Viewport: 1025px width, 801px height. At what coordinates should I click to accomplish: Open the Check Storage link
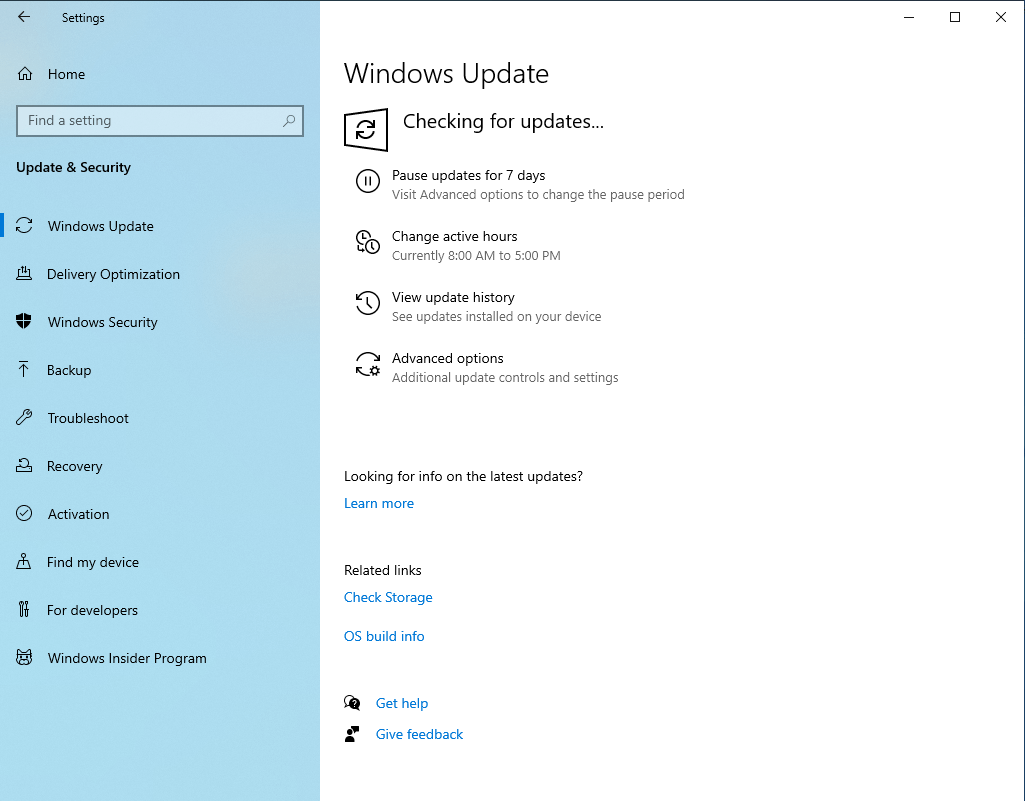[388, 597]
